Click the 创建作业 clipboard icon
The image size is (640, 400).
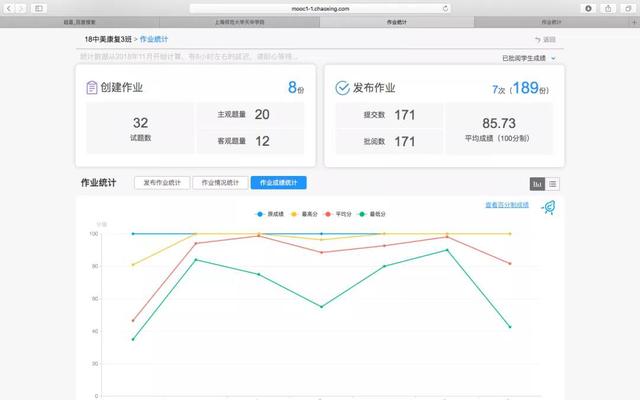(x=92, y=87)
